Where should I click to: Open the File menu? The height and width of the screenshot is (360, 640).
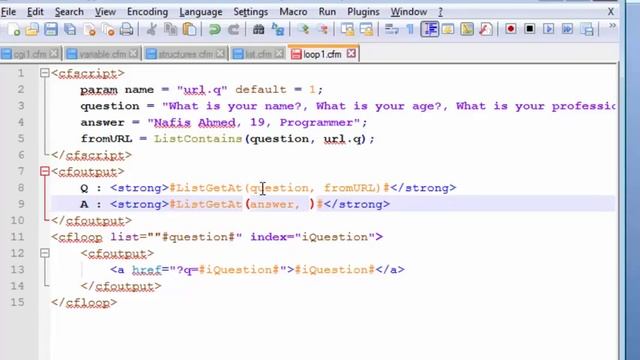tap(8, 12)
